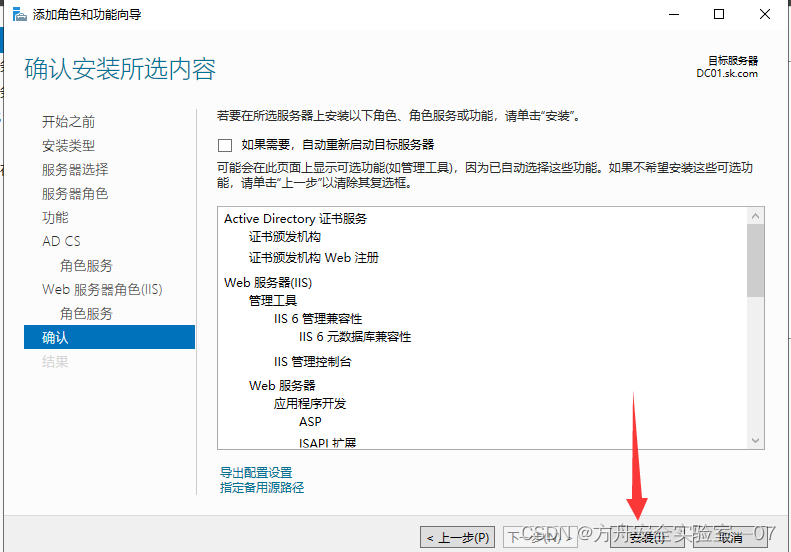Image resolution: width=791 pixels, height=552 pixels.
Task: Click 导出配置设置 link
Action: [256, 473]
